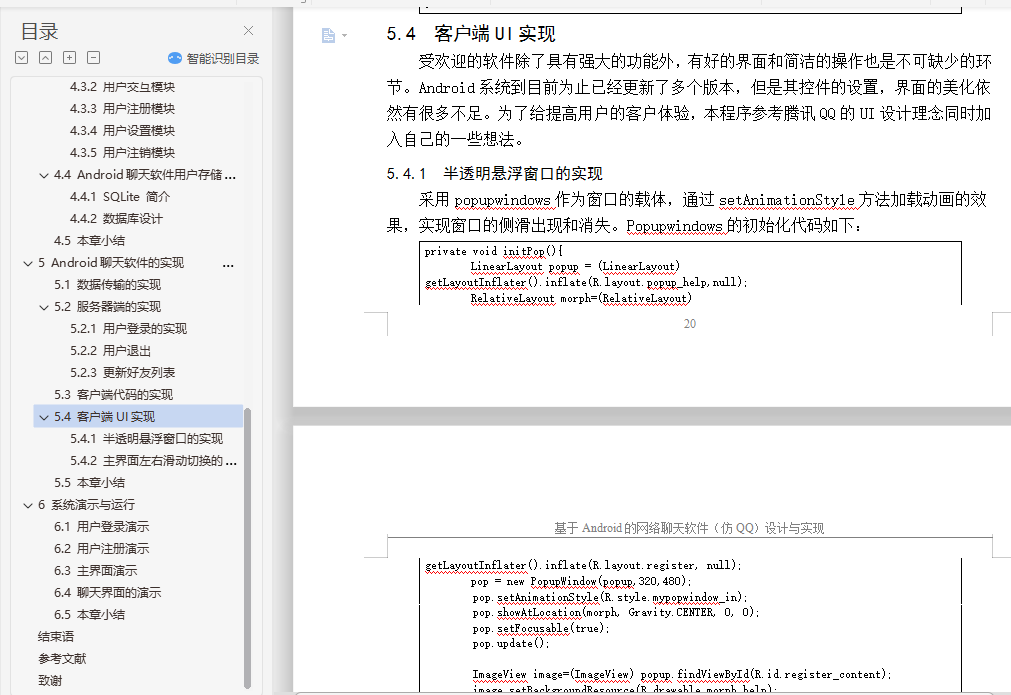
Task: Navigate to 5.2 服务器端的实现
Action: click(108, 306)
